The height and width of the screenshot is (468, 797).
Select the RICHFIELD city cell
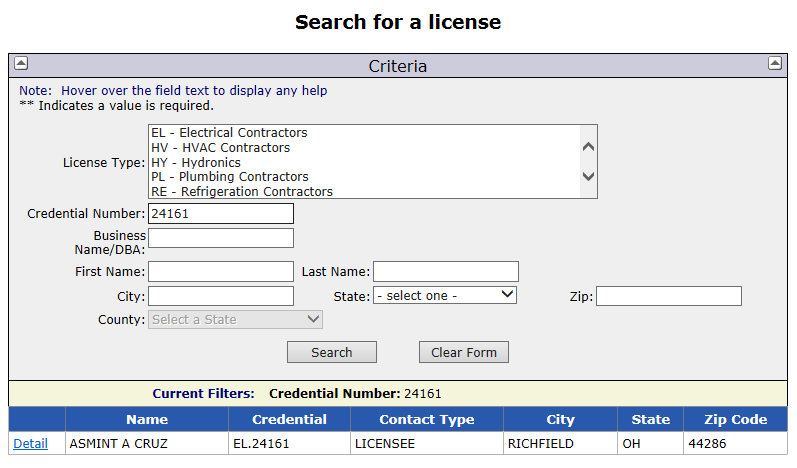click(x=560, y=444)
